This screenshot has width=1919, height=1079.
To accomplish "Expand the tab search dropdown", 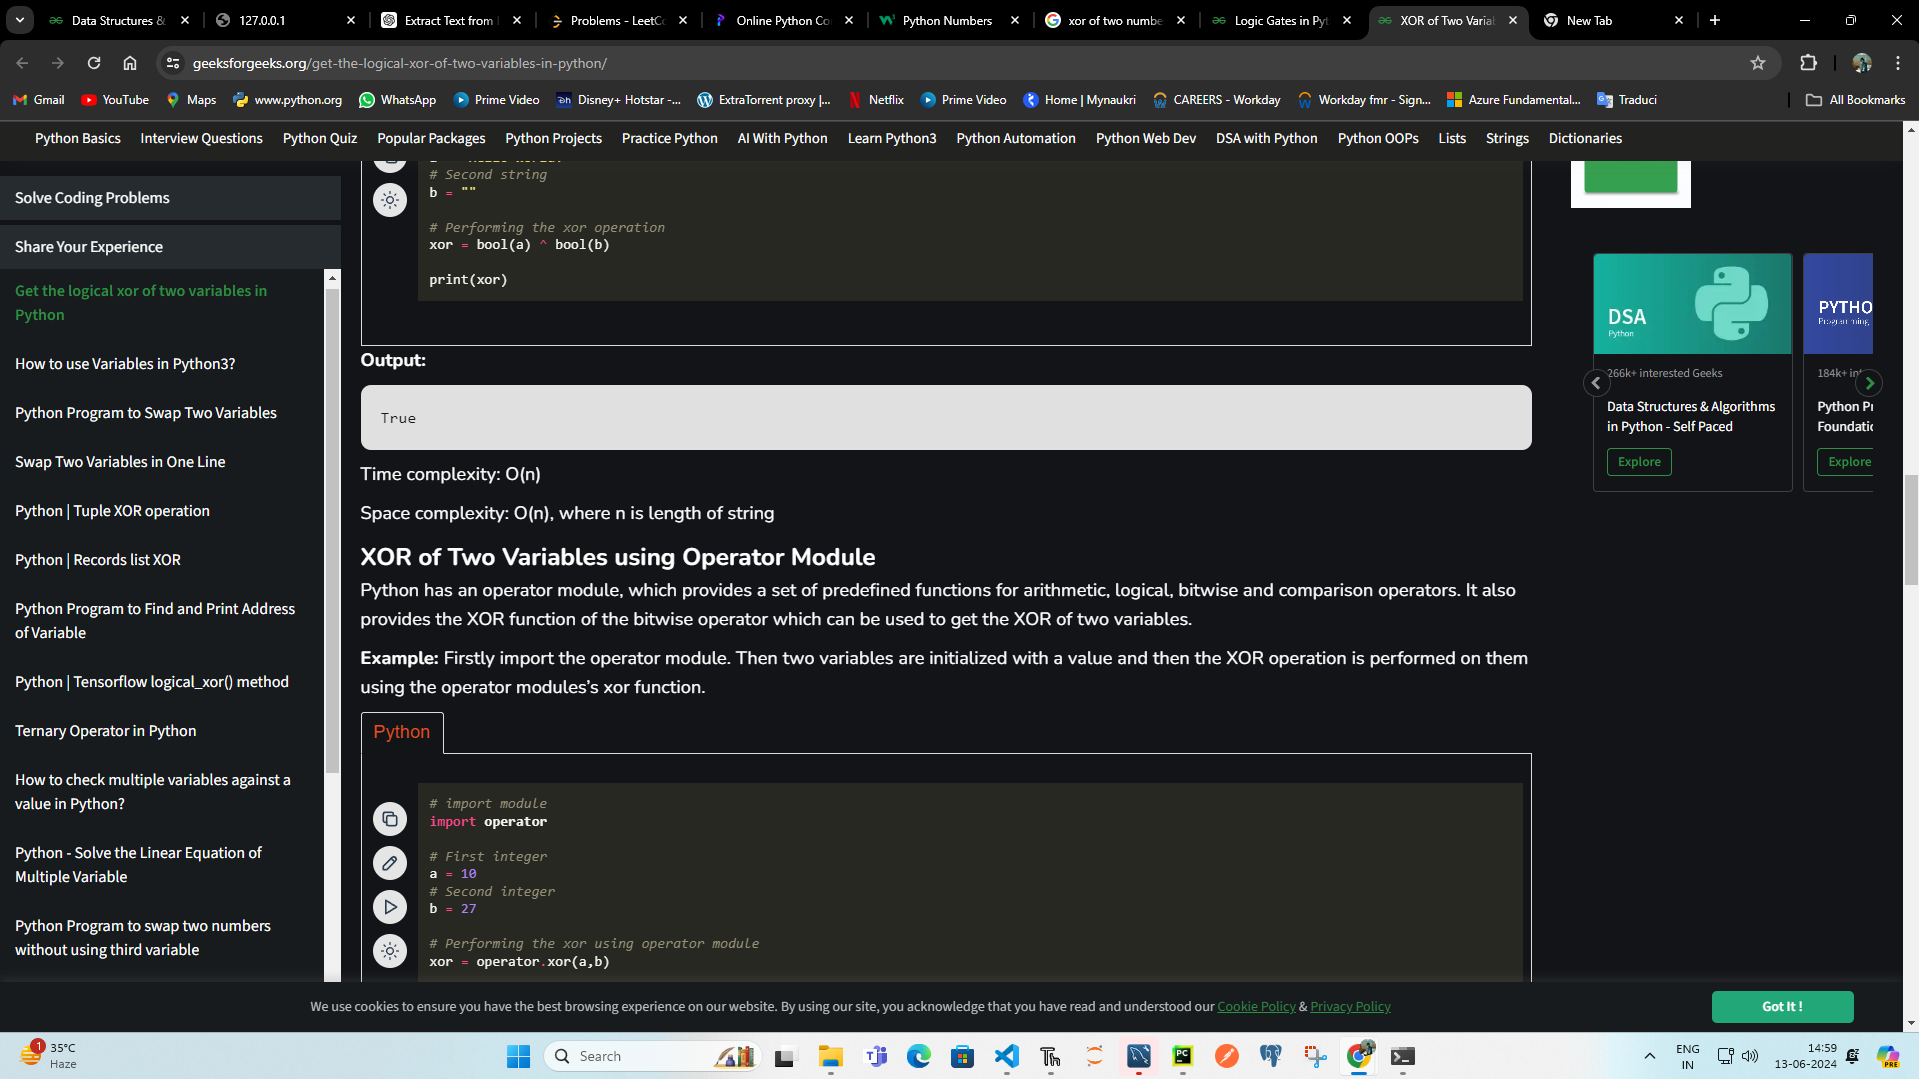I will click(x=20, y=20).
